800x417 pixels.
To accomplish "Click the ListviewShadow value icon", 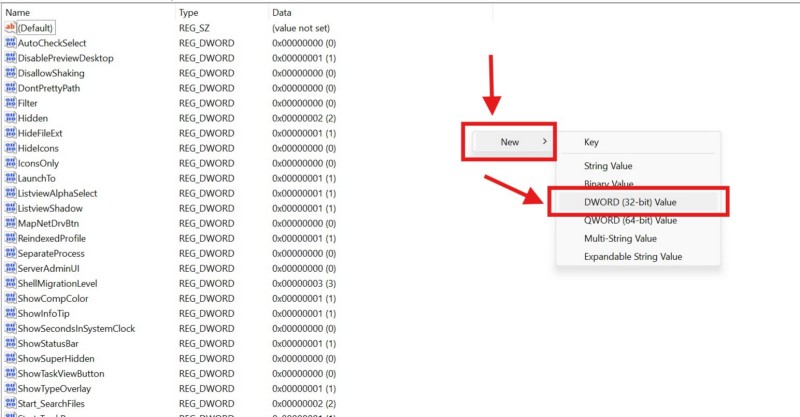I will [x=10, y=208].
